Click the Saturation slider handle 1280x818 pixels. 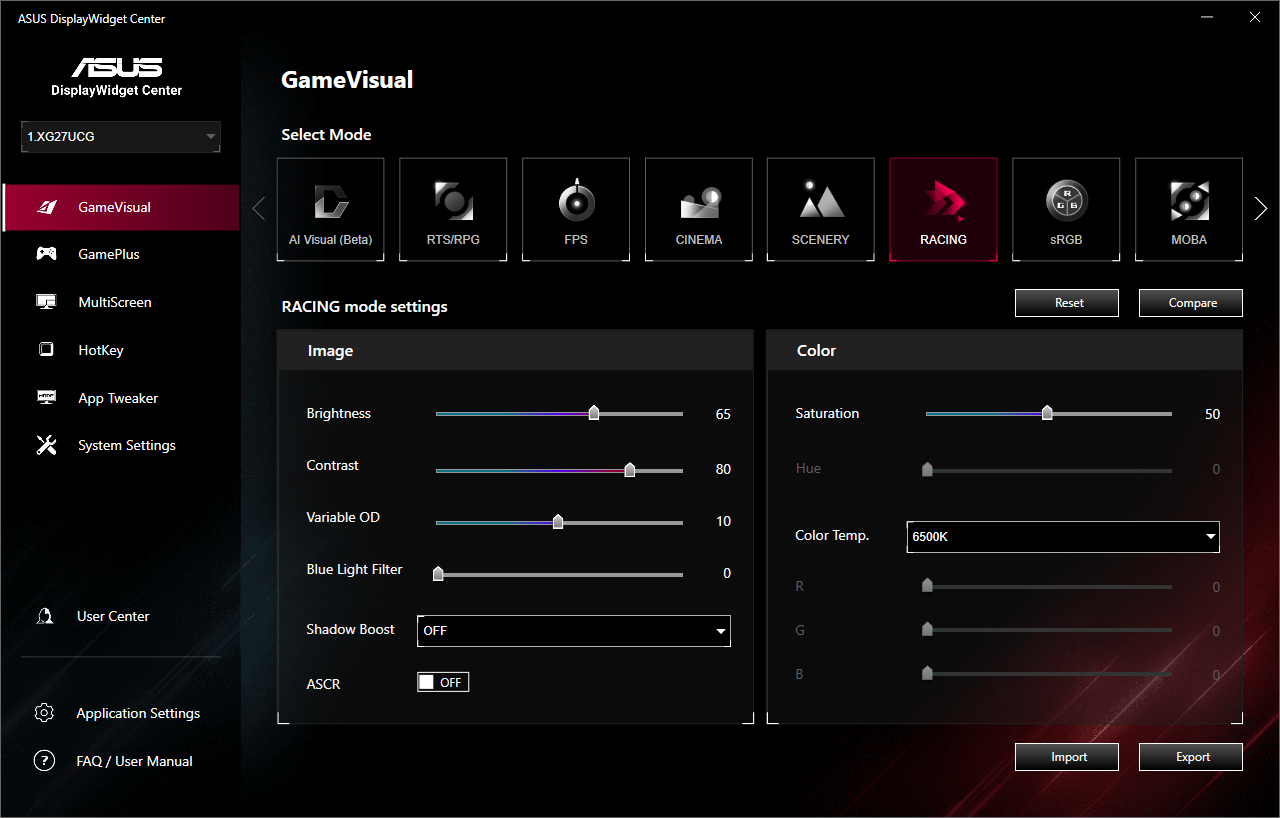coord(1047,413)
